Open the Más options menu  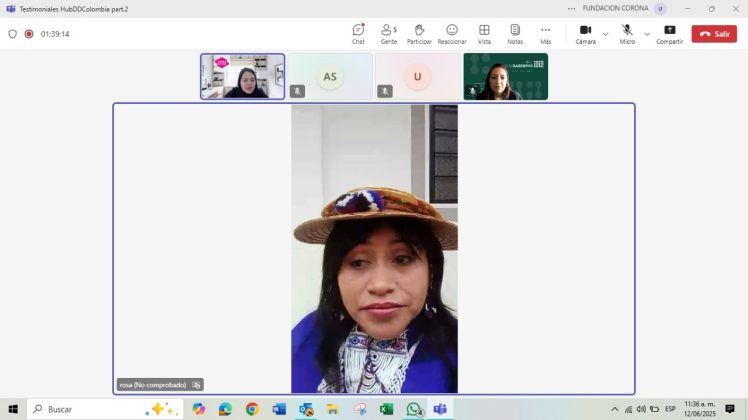point(545,34)
